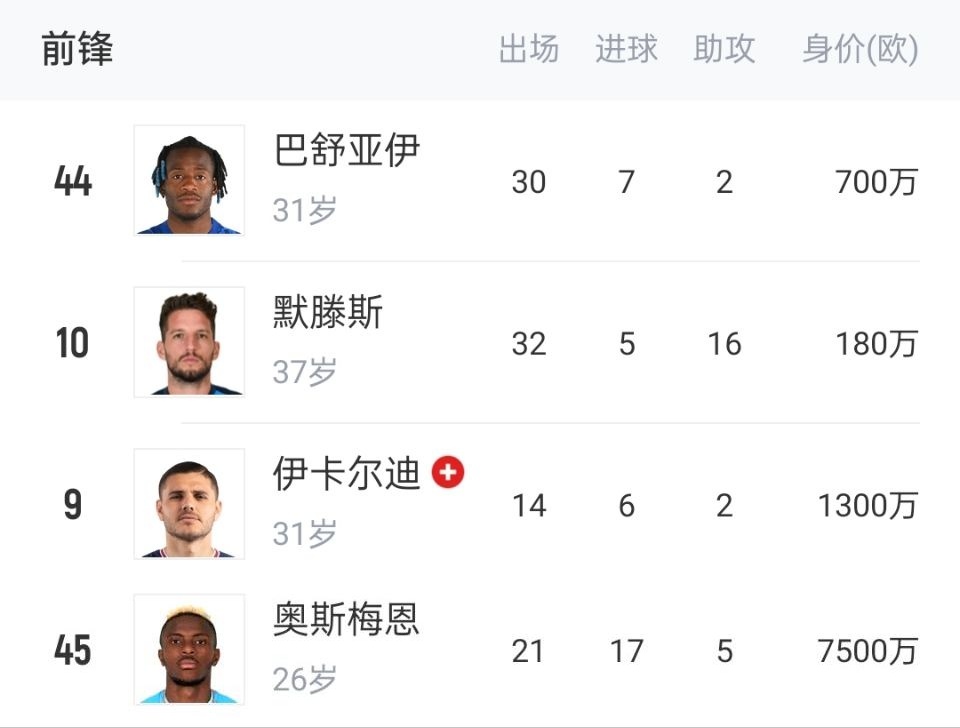Click 奥斯梅恩's 7500万 market value

tap(867, 651)
